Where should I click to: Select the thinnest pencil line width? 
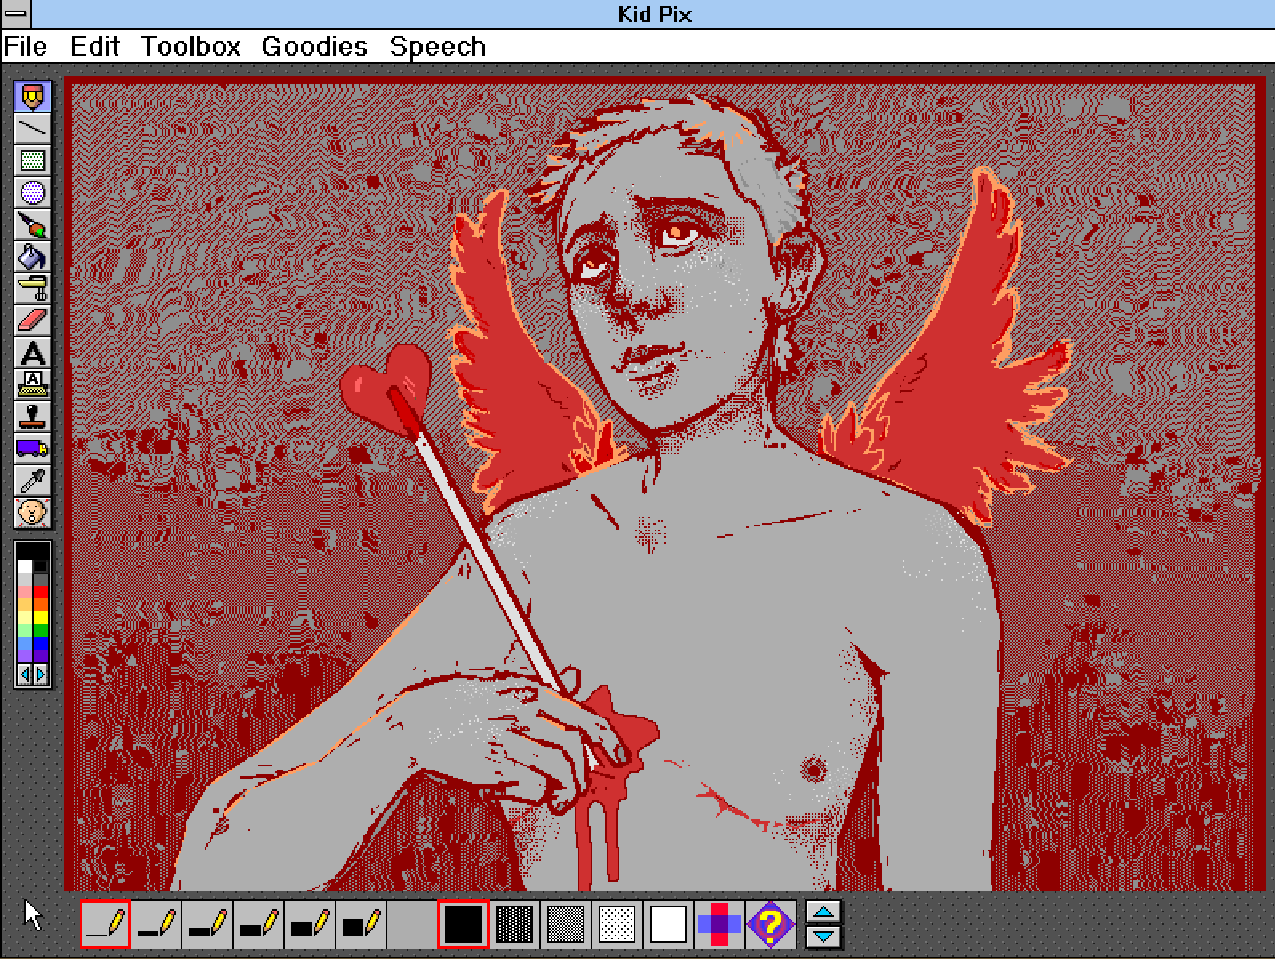pyautogui.click(x=105, y=924)
